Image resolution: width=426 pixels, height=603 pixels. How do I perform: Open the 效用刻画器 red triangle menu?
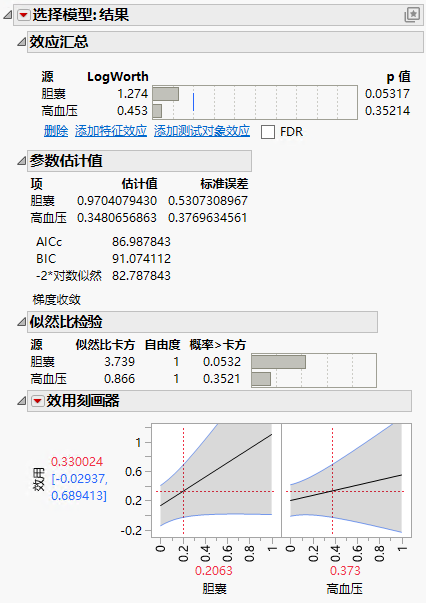click(37, 401)
